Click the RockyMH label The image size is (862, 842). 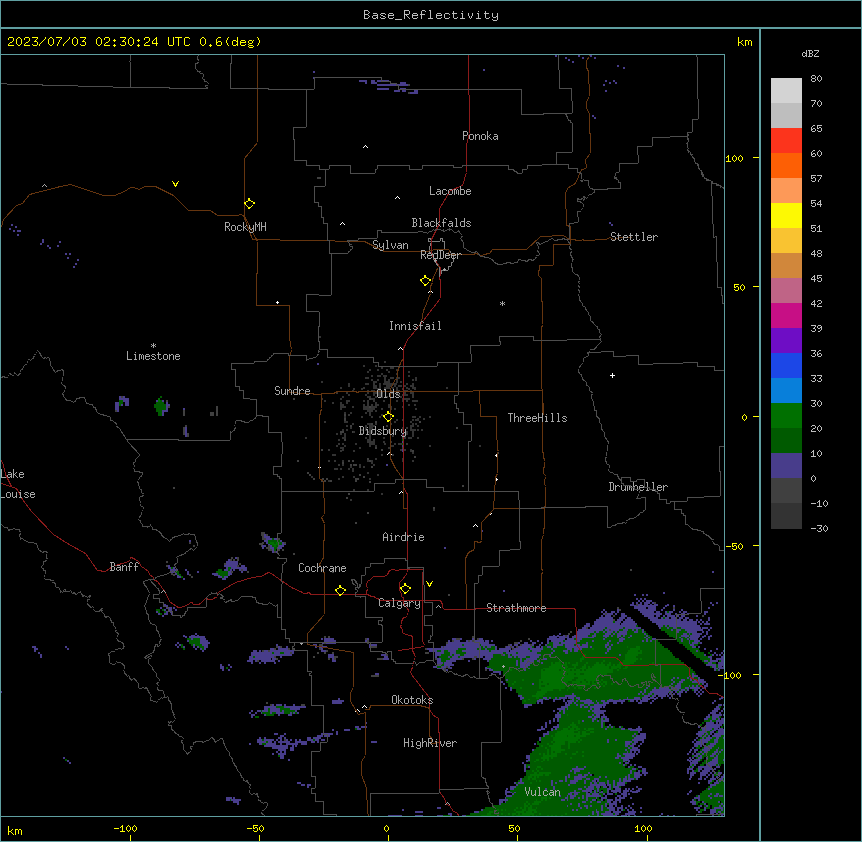pos(245,226)
